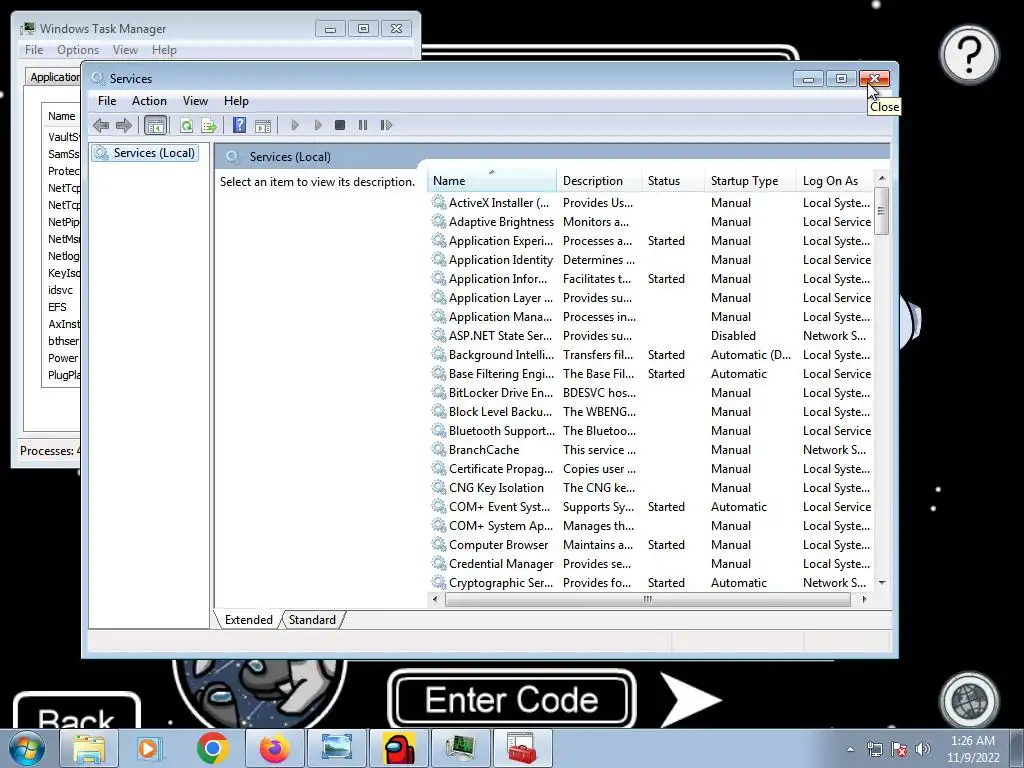Click the globe icon in the game
1024x768 pixels.
coord(969,702)
